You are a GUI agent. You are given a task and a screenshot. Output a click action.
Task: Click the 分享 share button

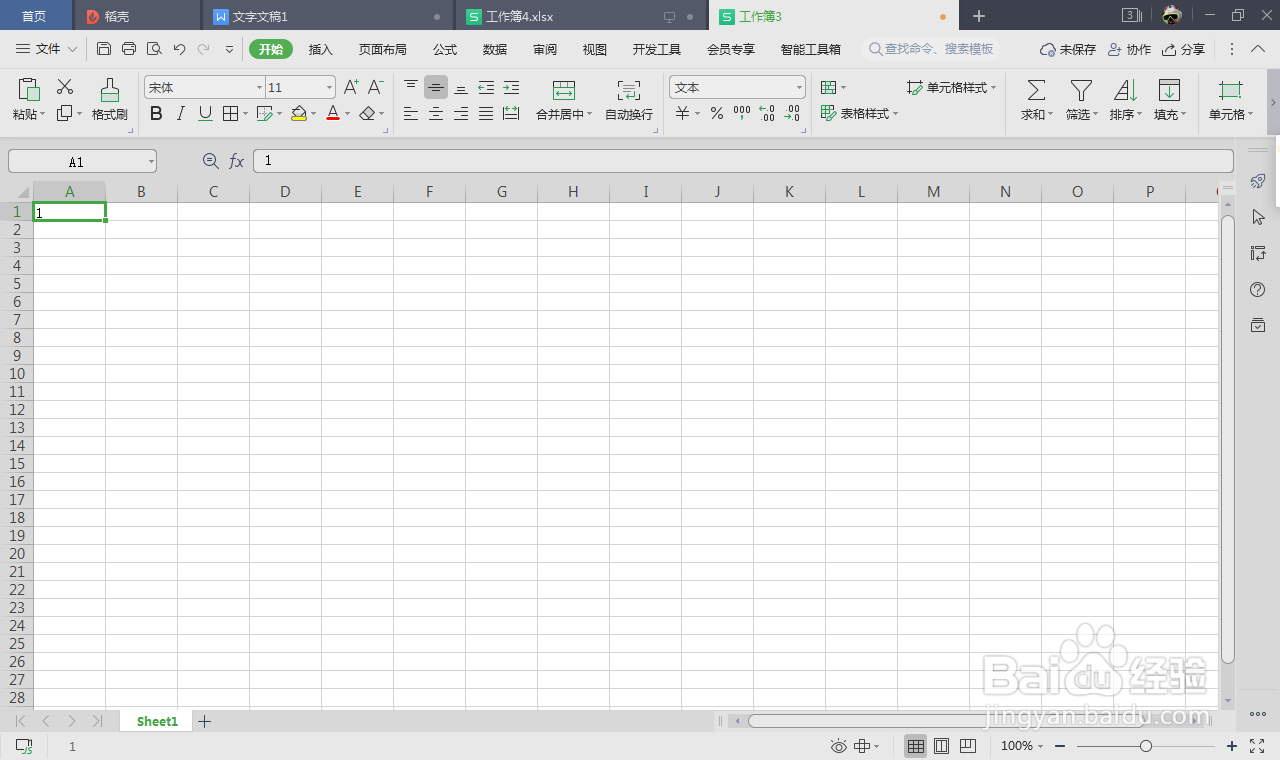tap(1184, 48)
